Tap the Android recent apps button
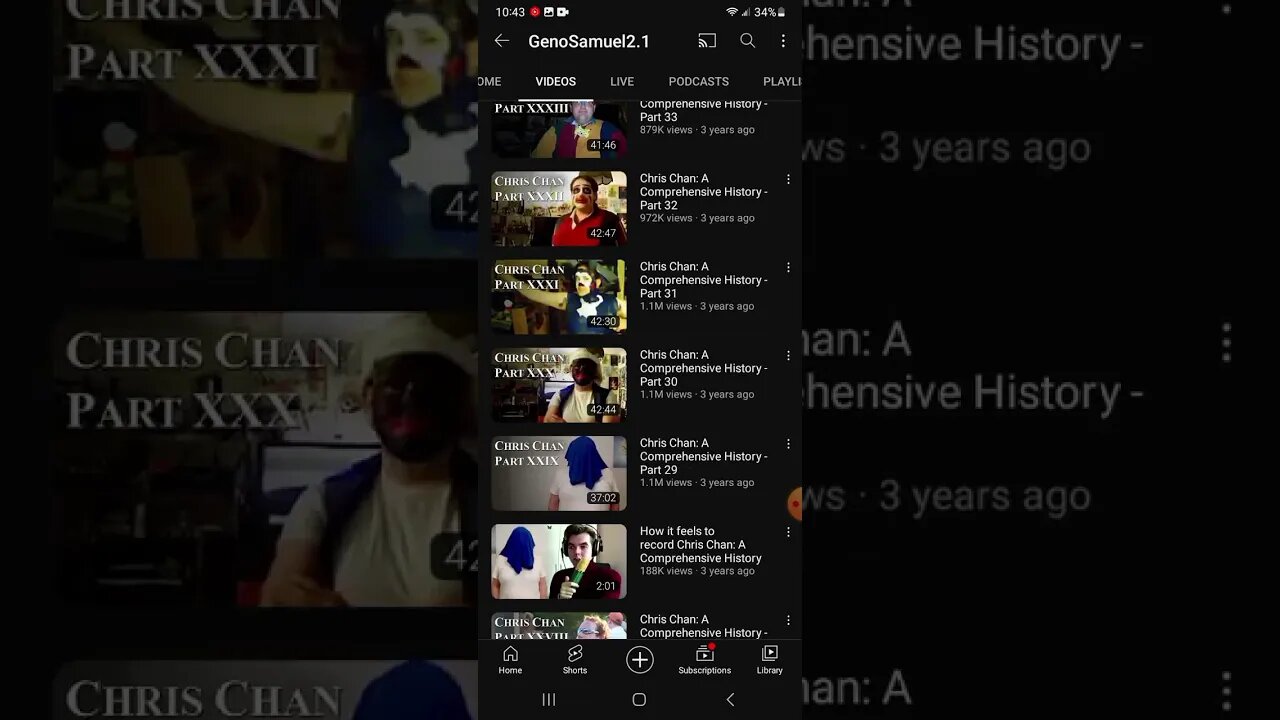The image size is (1280, 720). (548, 700)
